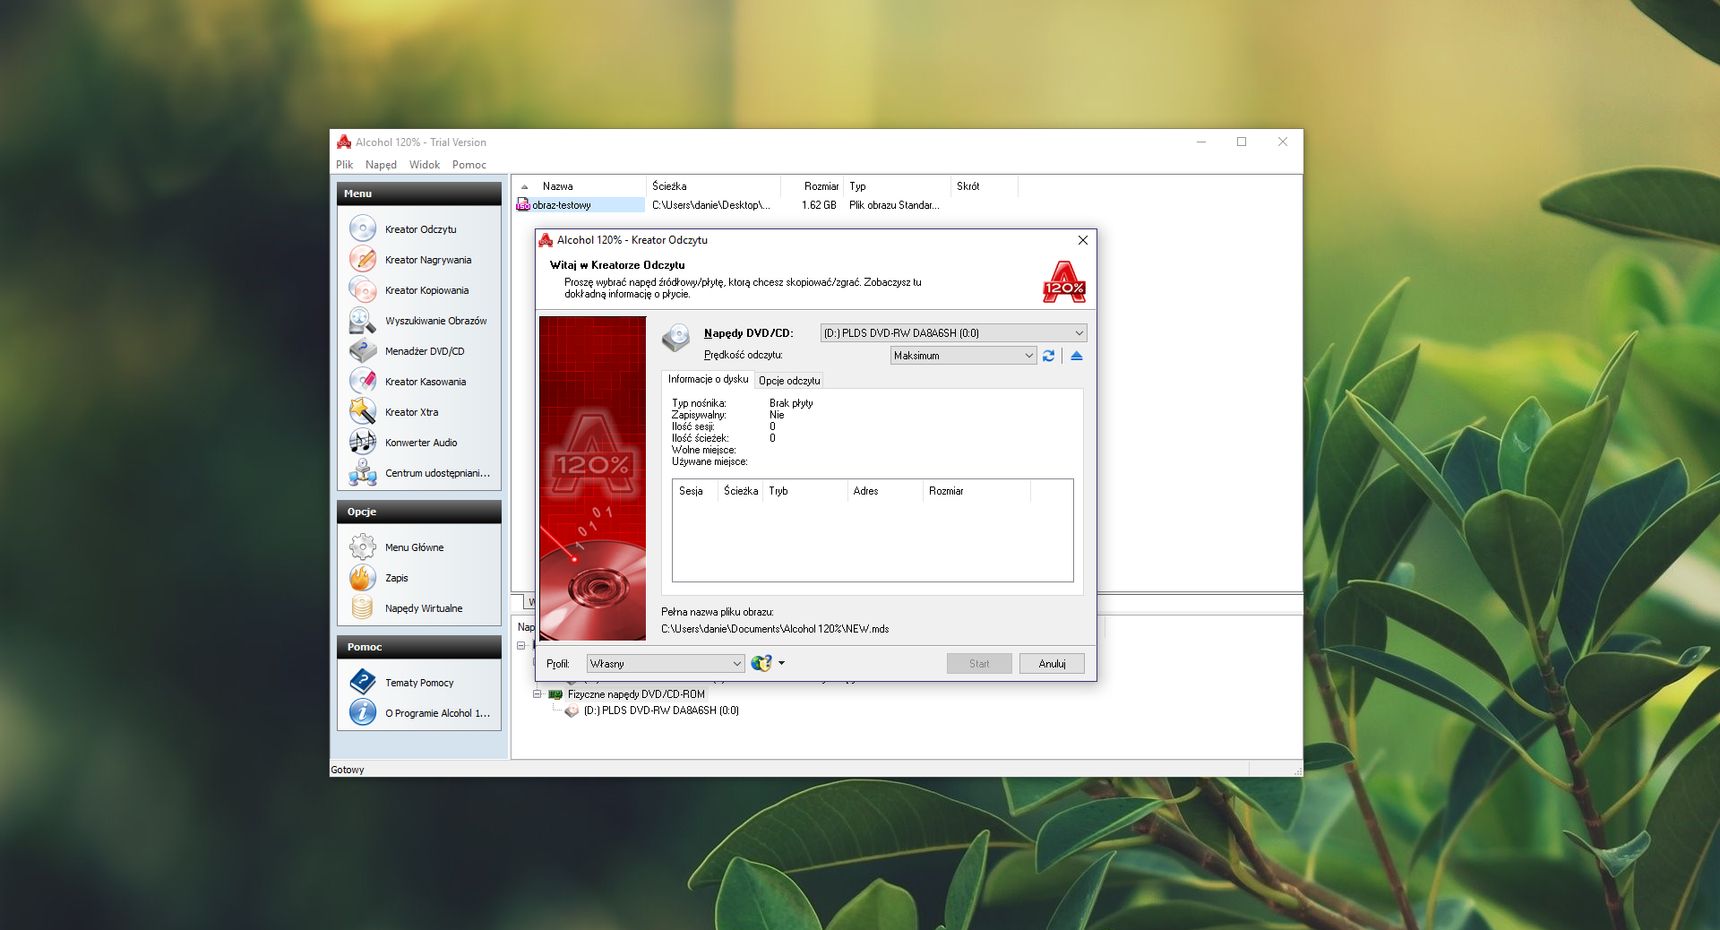The height and width of the screenshot is (930, 1720).
Task: Sort the image list by Ścieżka column
Action: tap(713, 186)
